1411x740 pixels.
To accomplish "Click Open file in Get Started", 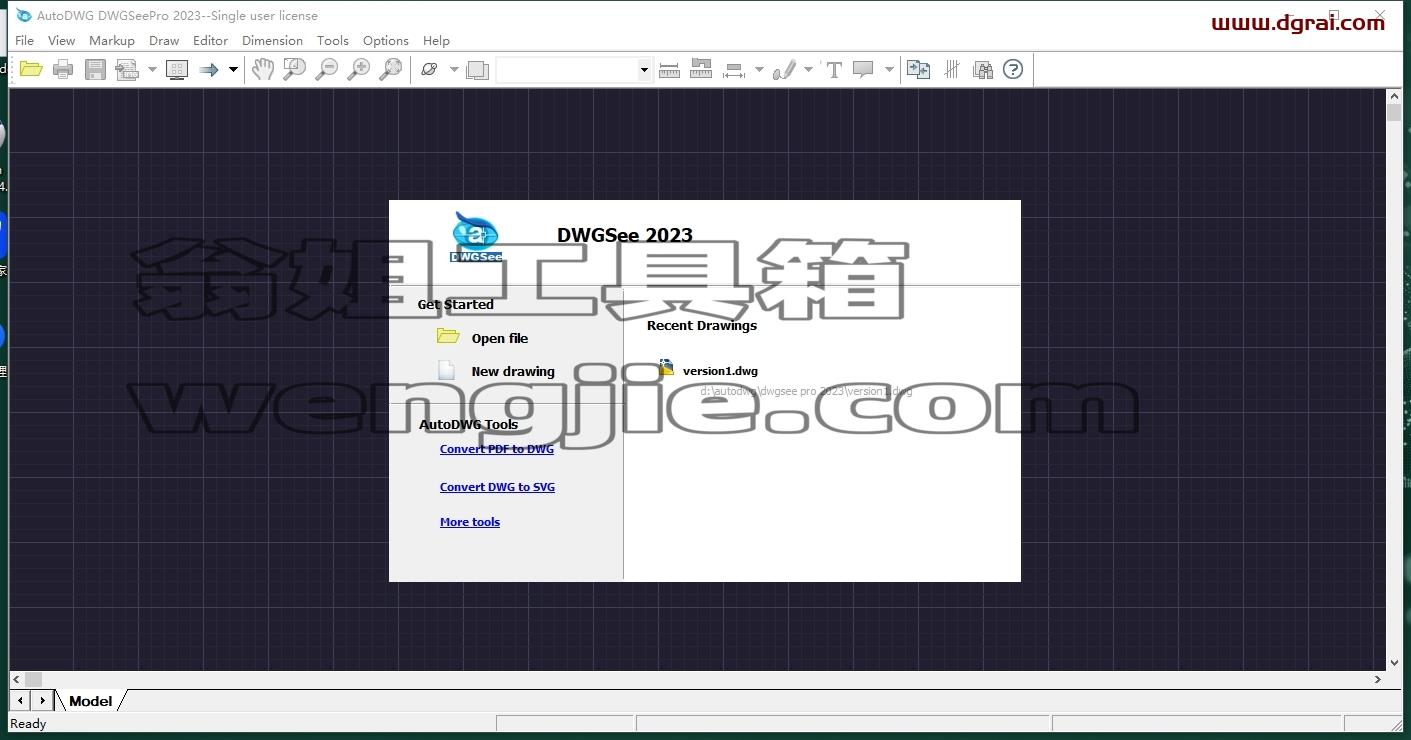I will [500, 338].
